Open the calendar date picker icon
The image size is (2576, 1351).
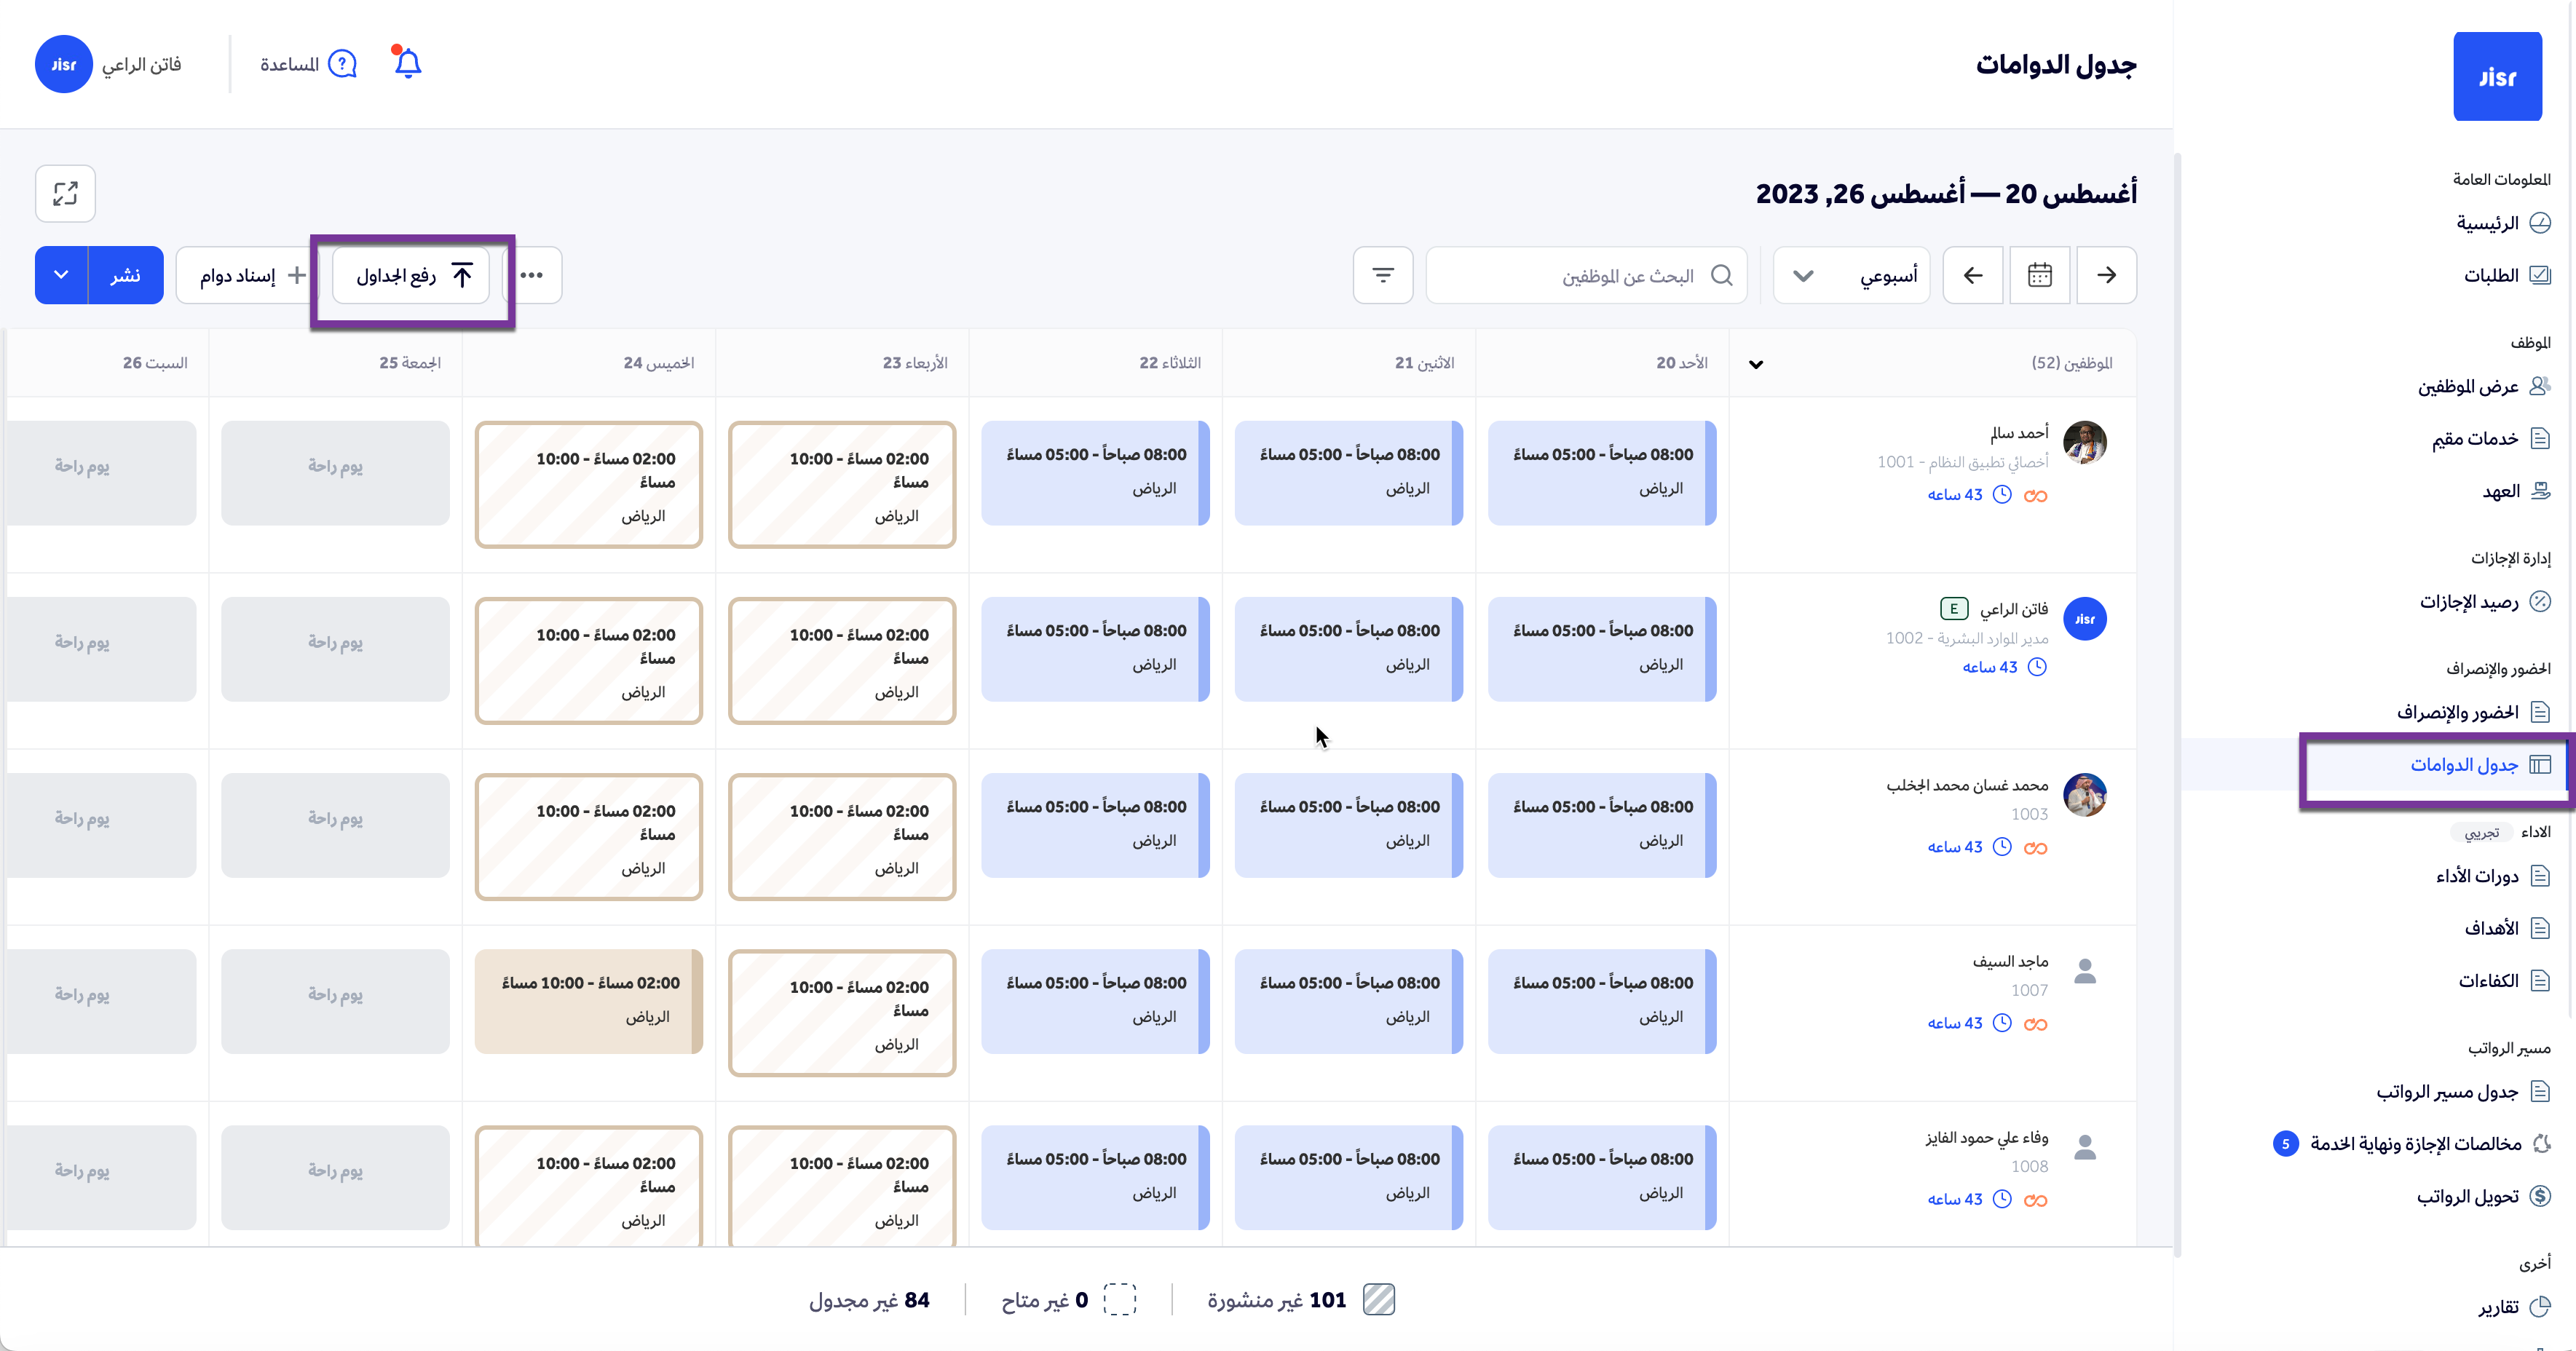coord(2039,275)
